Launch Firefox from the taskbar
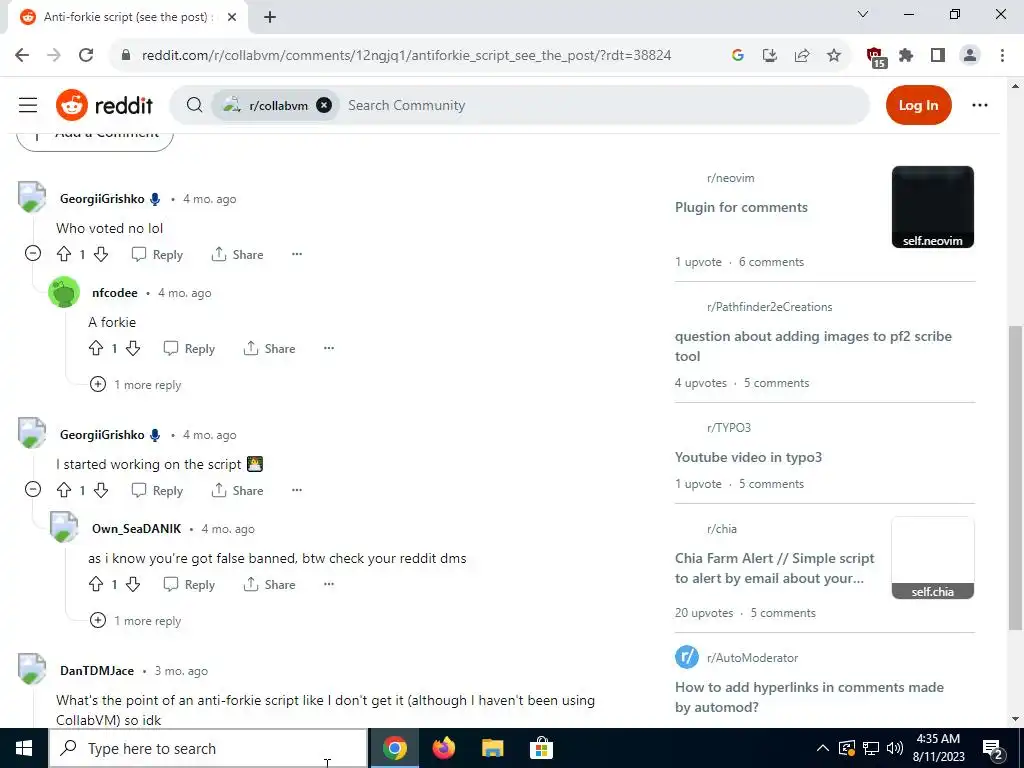Viewport: 1024px width, 768px height. (x=443, y=748)
